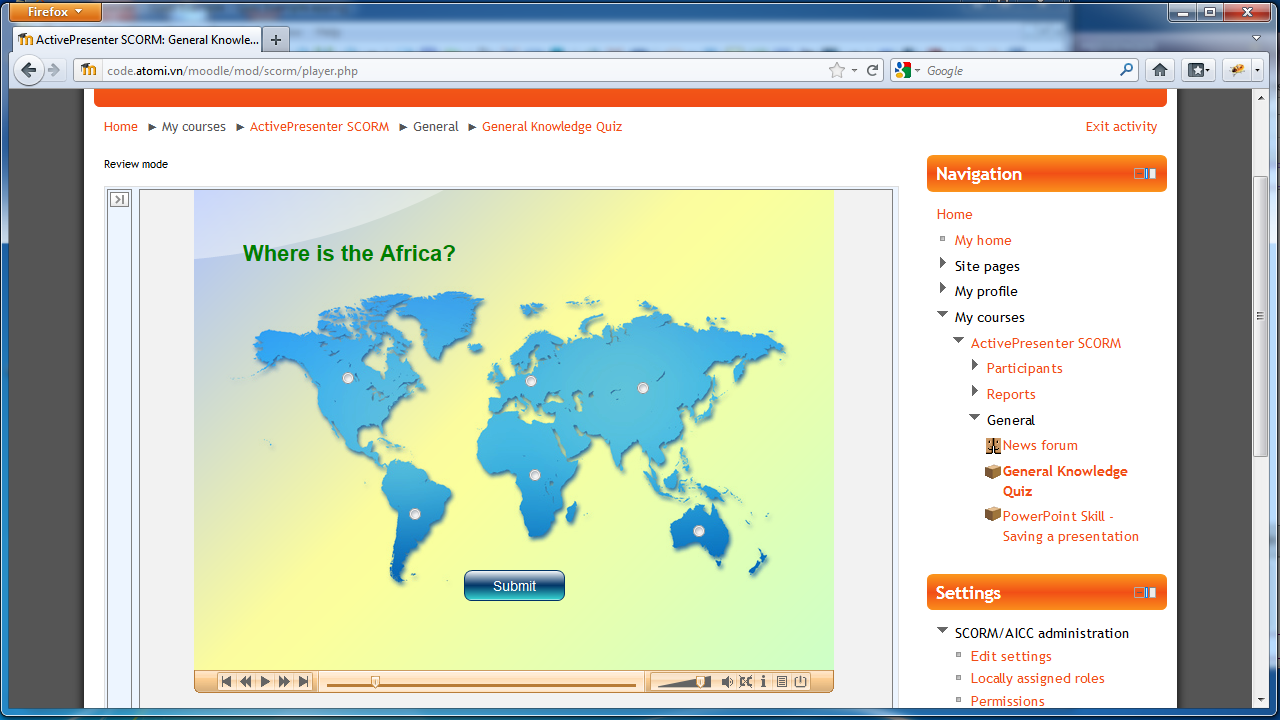This screenshot has width=1280, height=720.
Task: Click the playback progress slider handle
Action: click(x=376, y=682)
